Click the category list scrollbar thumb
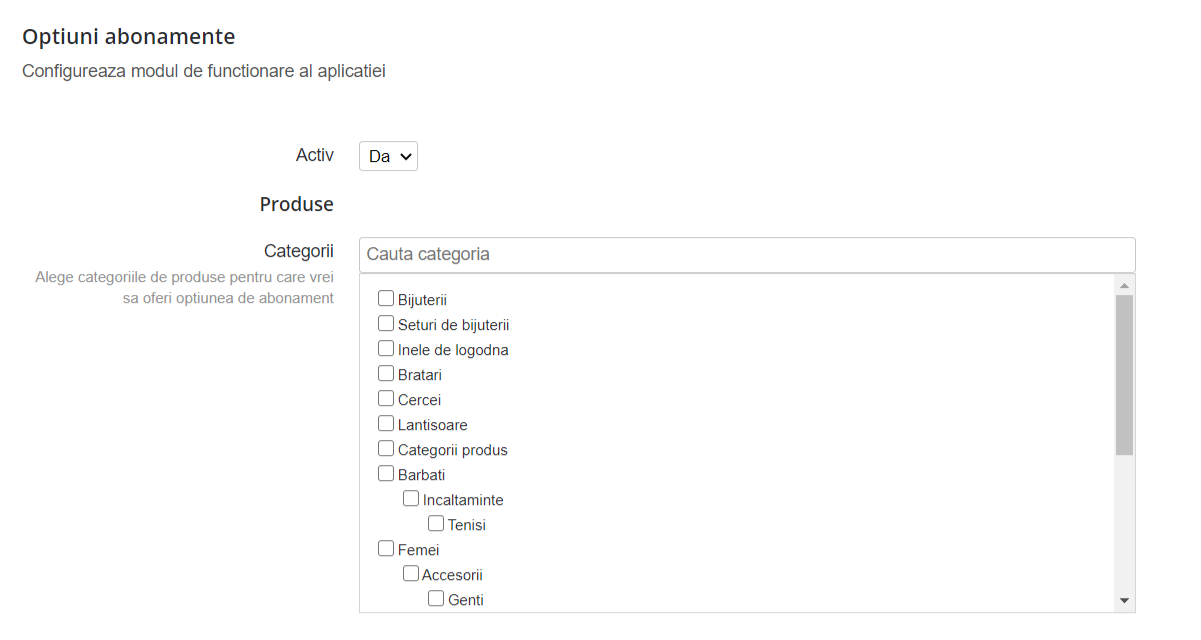The width and height of the screenshot is (1201, 640). click(x=1124, y=375)
